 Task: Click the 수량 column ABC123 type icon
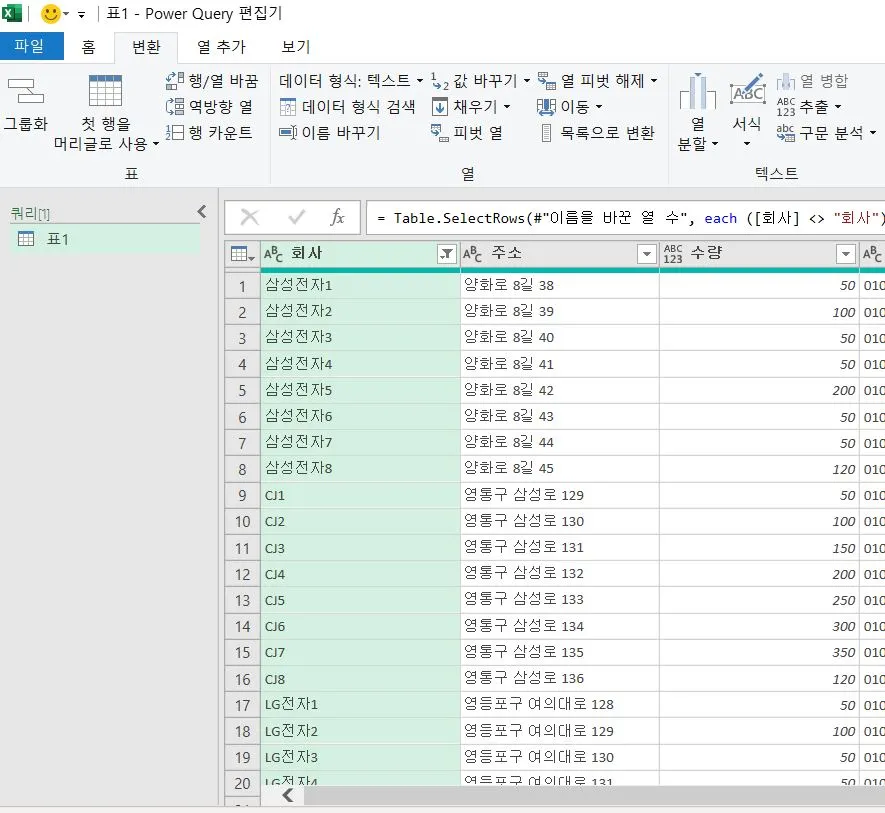click(x=673, y=254)
